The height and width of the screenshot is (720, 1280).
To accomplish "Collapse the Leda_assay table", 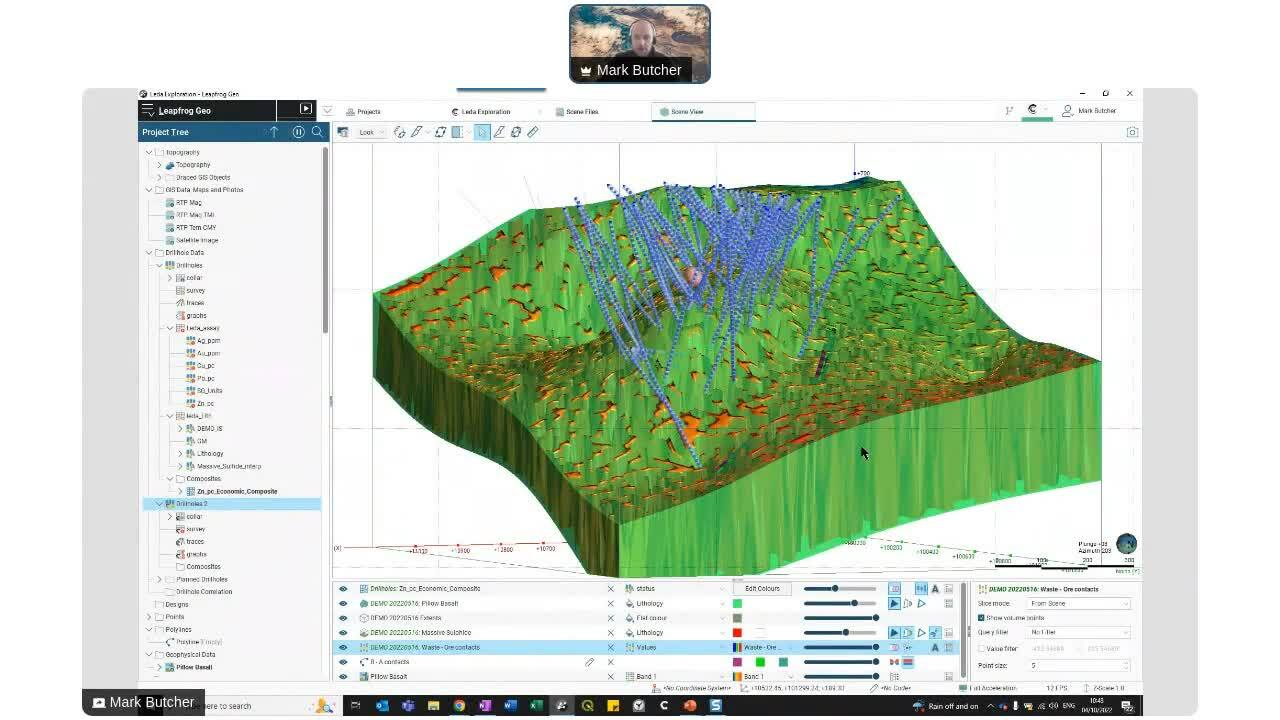I will (170, 328).
